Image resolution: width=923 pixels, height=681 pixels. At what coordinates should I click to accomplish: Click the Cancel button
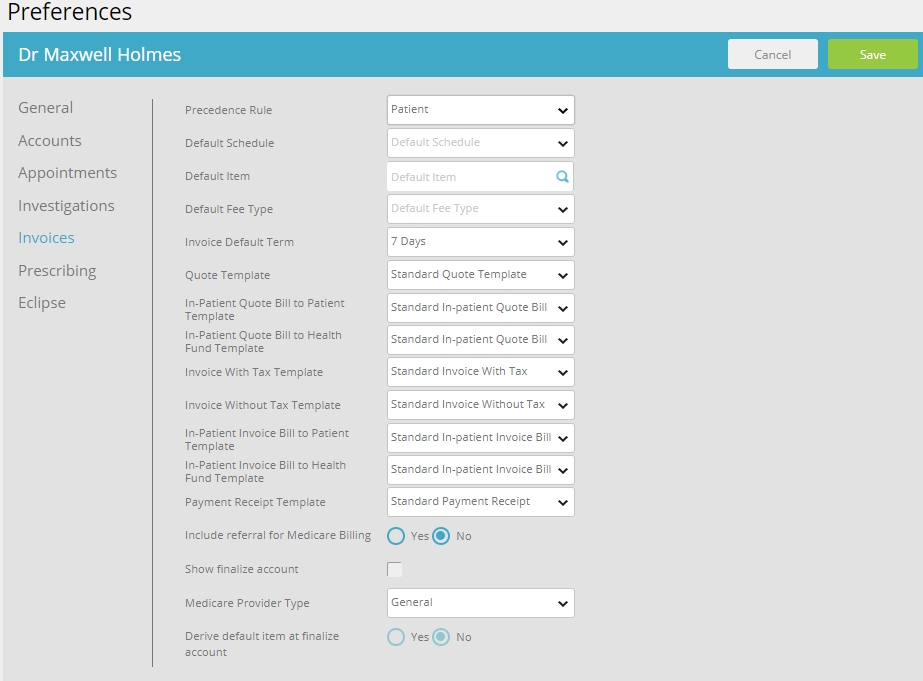(x=772, y=54)
